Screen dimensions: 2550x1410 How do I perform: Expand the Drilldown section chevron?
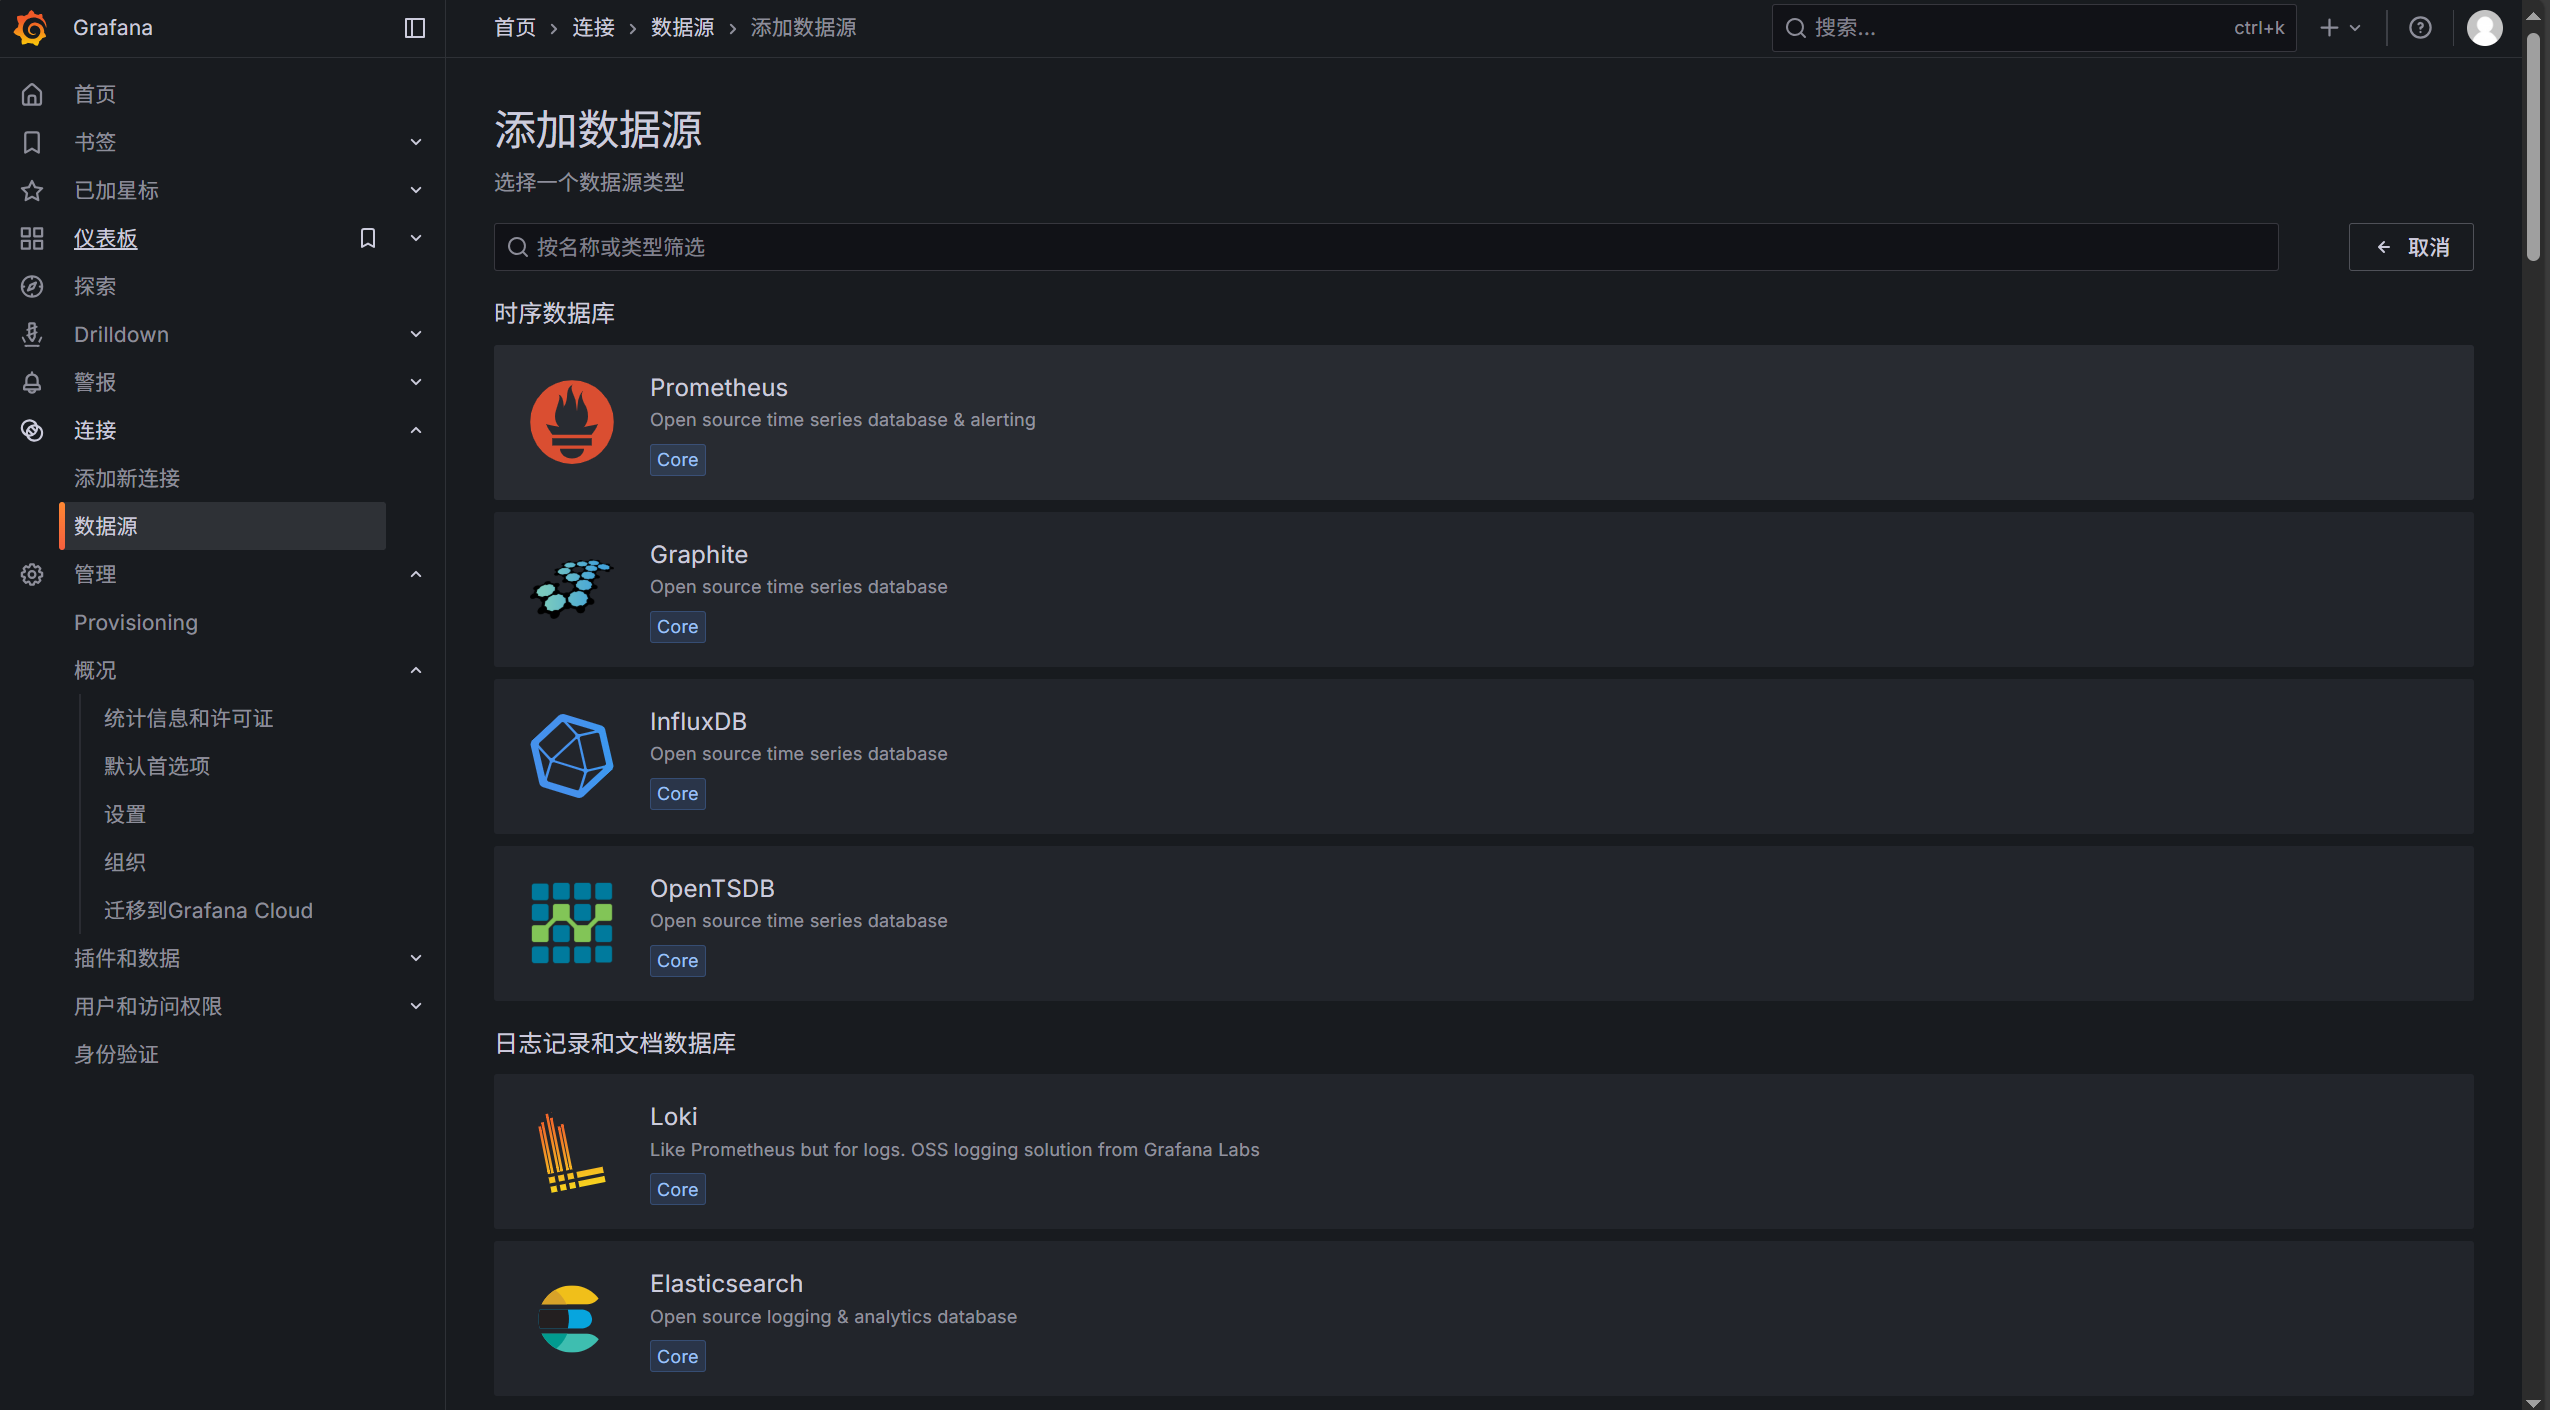coord(416,334)
